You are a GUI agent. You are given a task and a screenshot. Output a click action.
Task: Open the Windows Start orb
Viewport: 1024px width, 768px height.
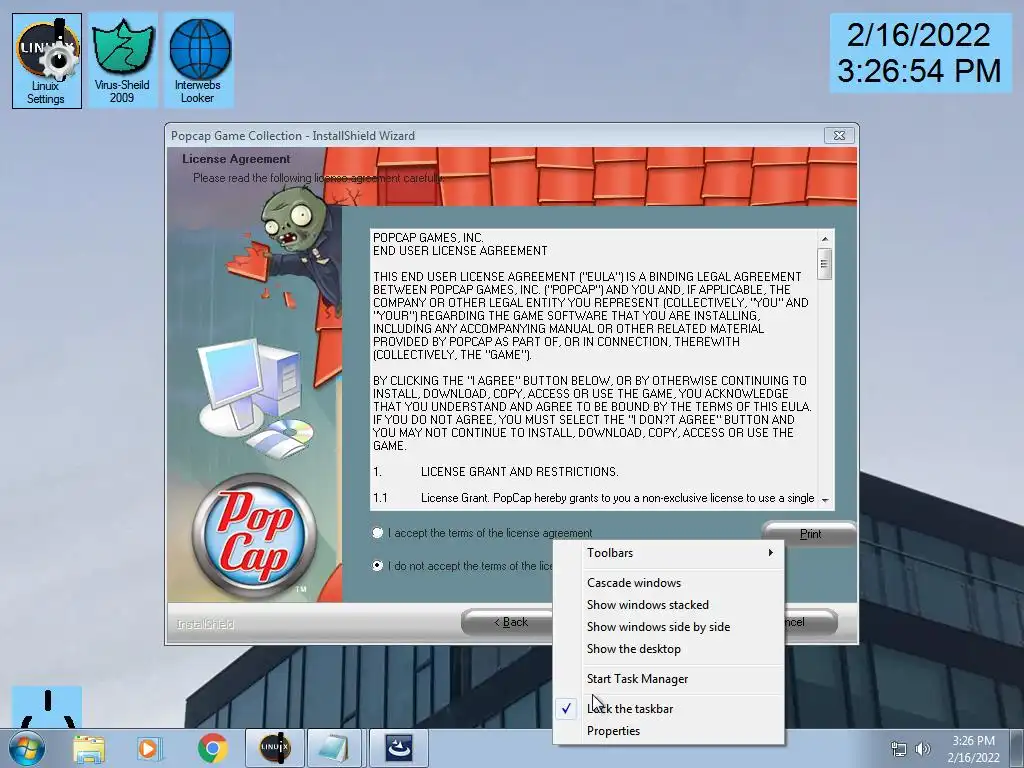coord(27,748)
